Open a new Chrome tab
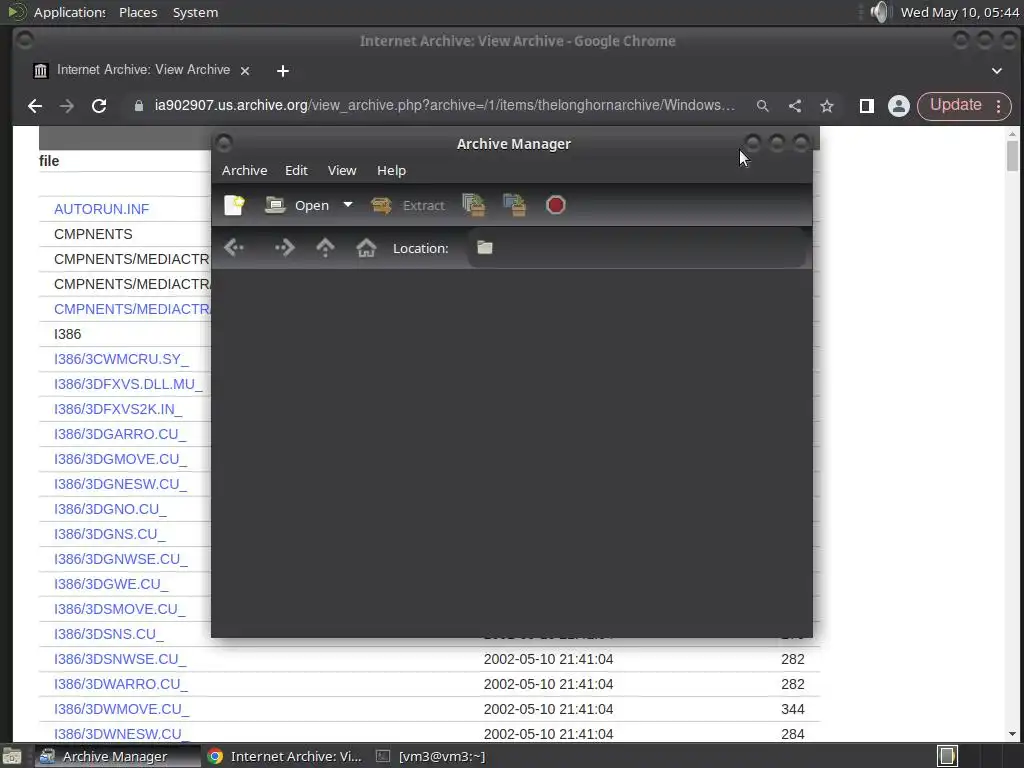The width and height of the screenshot is (1024, 768). 283,71
